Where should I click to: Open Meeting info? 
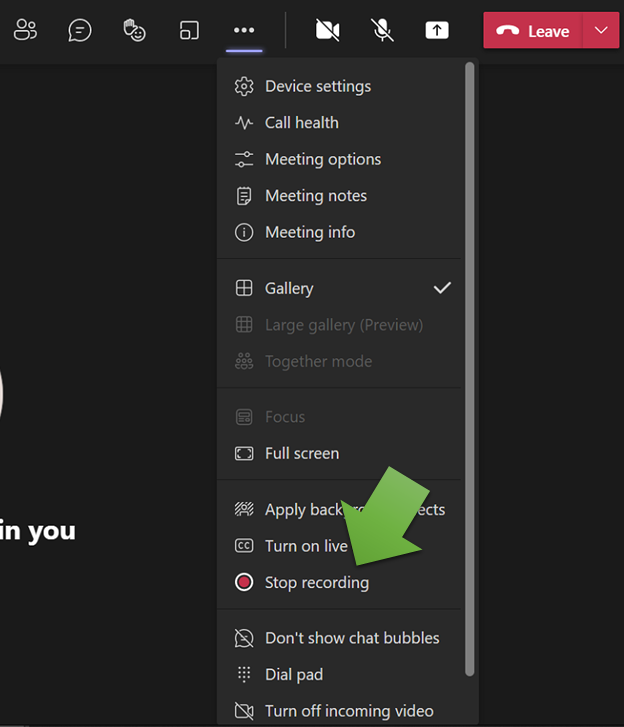(339, 232)
